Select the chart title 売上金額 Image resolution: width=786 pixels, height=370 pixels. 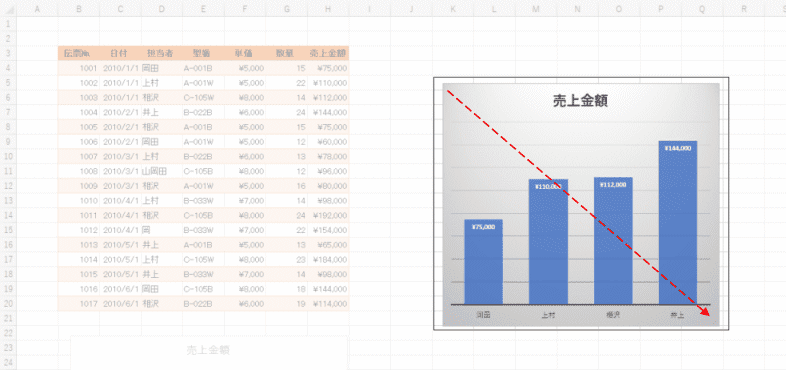[x=580, y=101]
